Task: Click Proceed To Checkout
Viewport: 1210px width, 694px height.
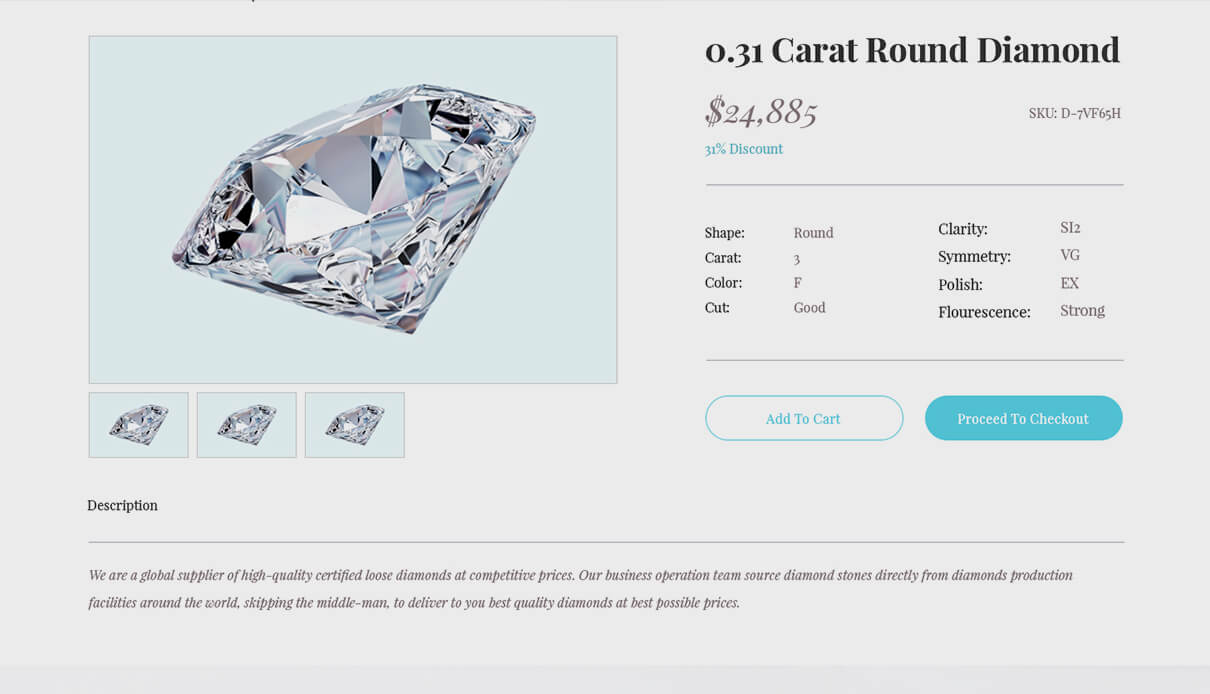Action: (x=1023, y=418)
